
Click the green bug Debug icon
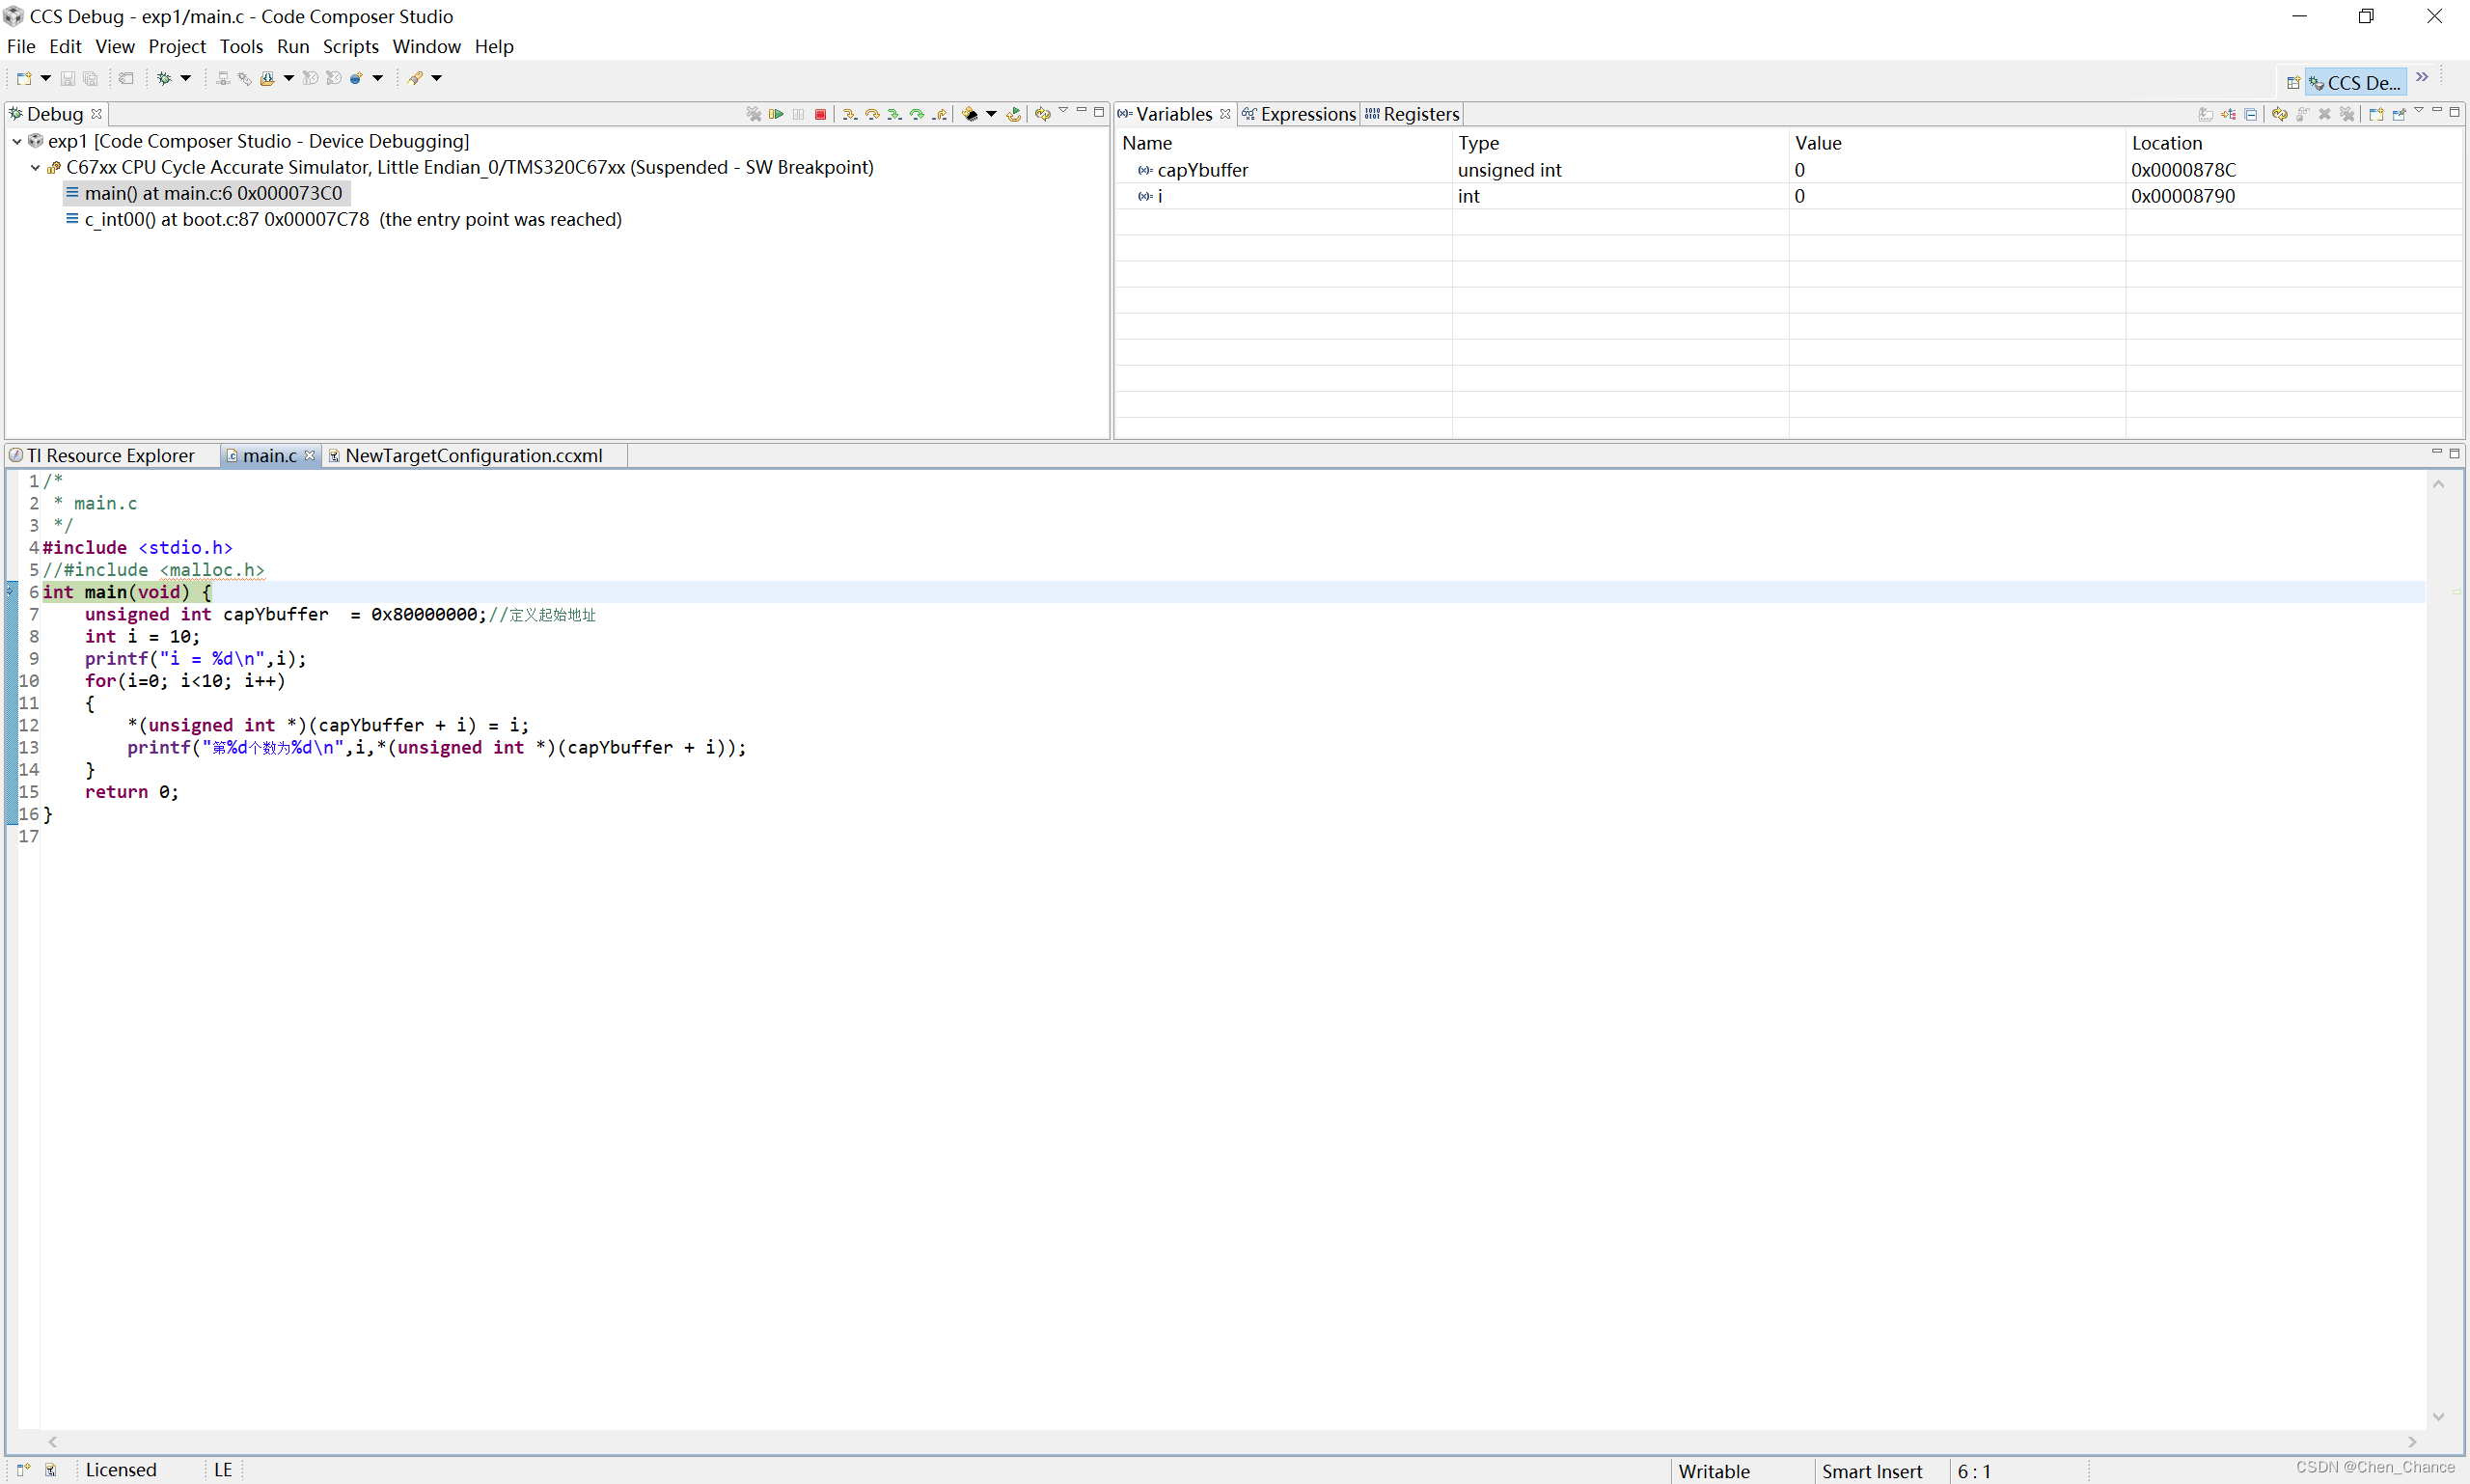coord(164,78)
